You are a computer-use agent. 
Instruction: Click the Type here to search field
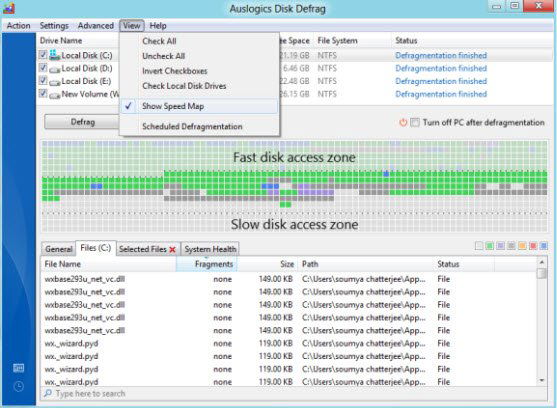(294, 393)
